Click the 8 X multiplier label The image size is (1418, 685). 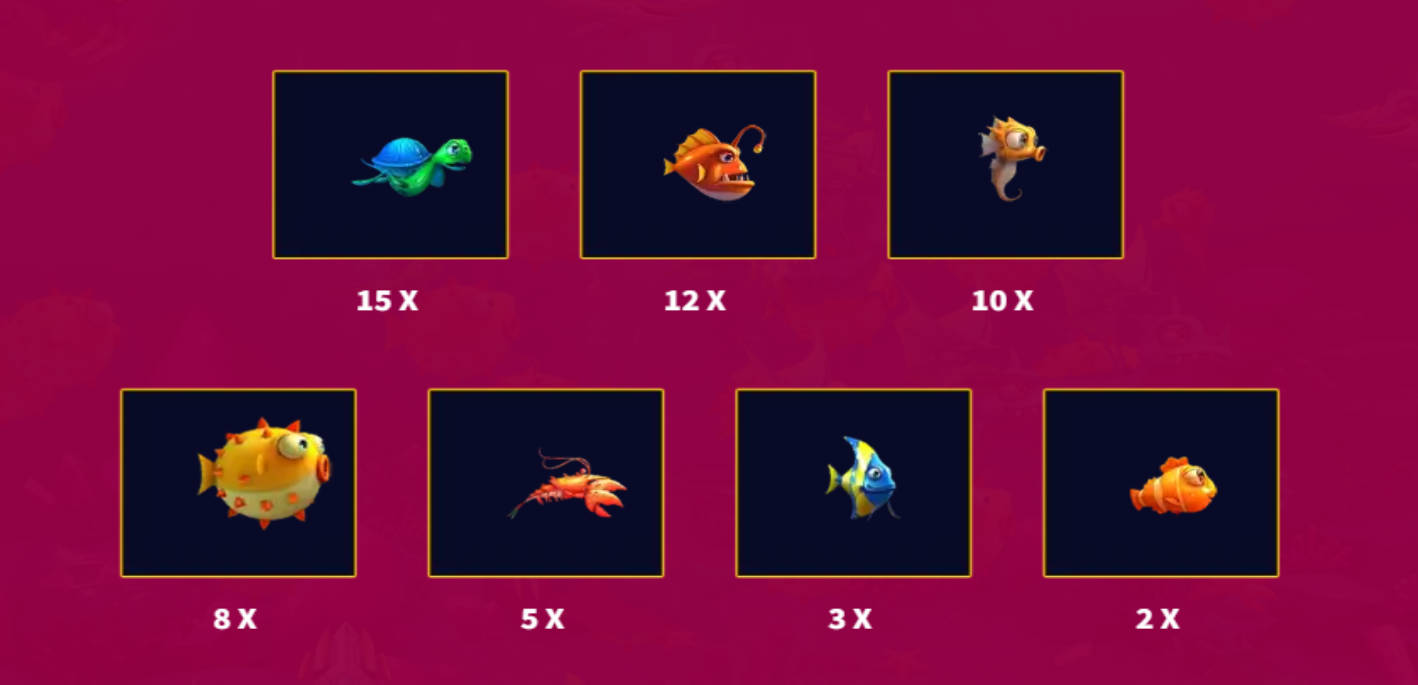point(235,619)
